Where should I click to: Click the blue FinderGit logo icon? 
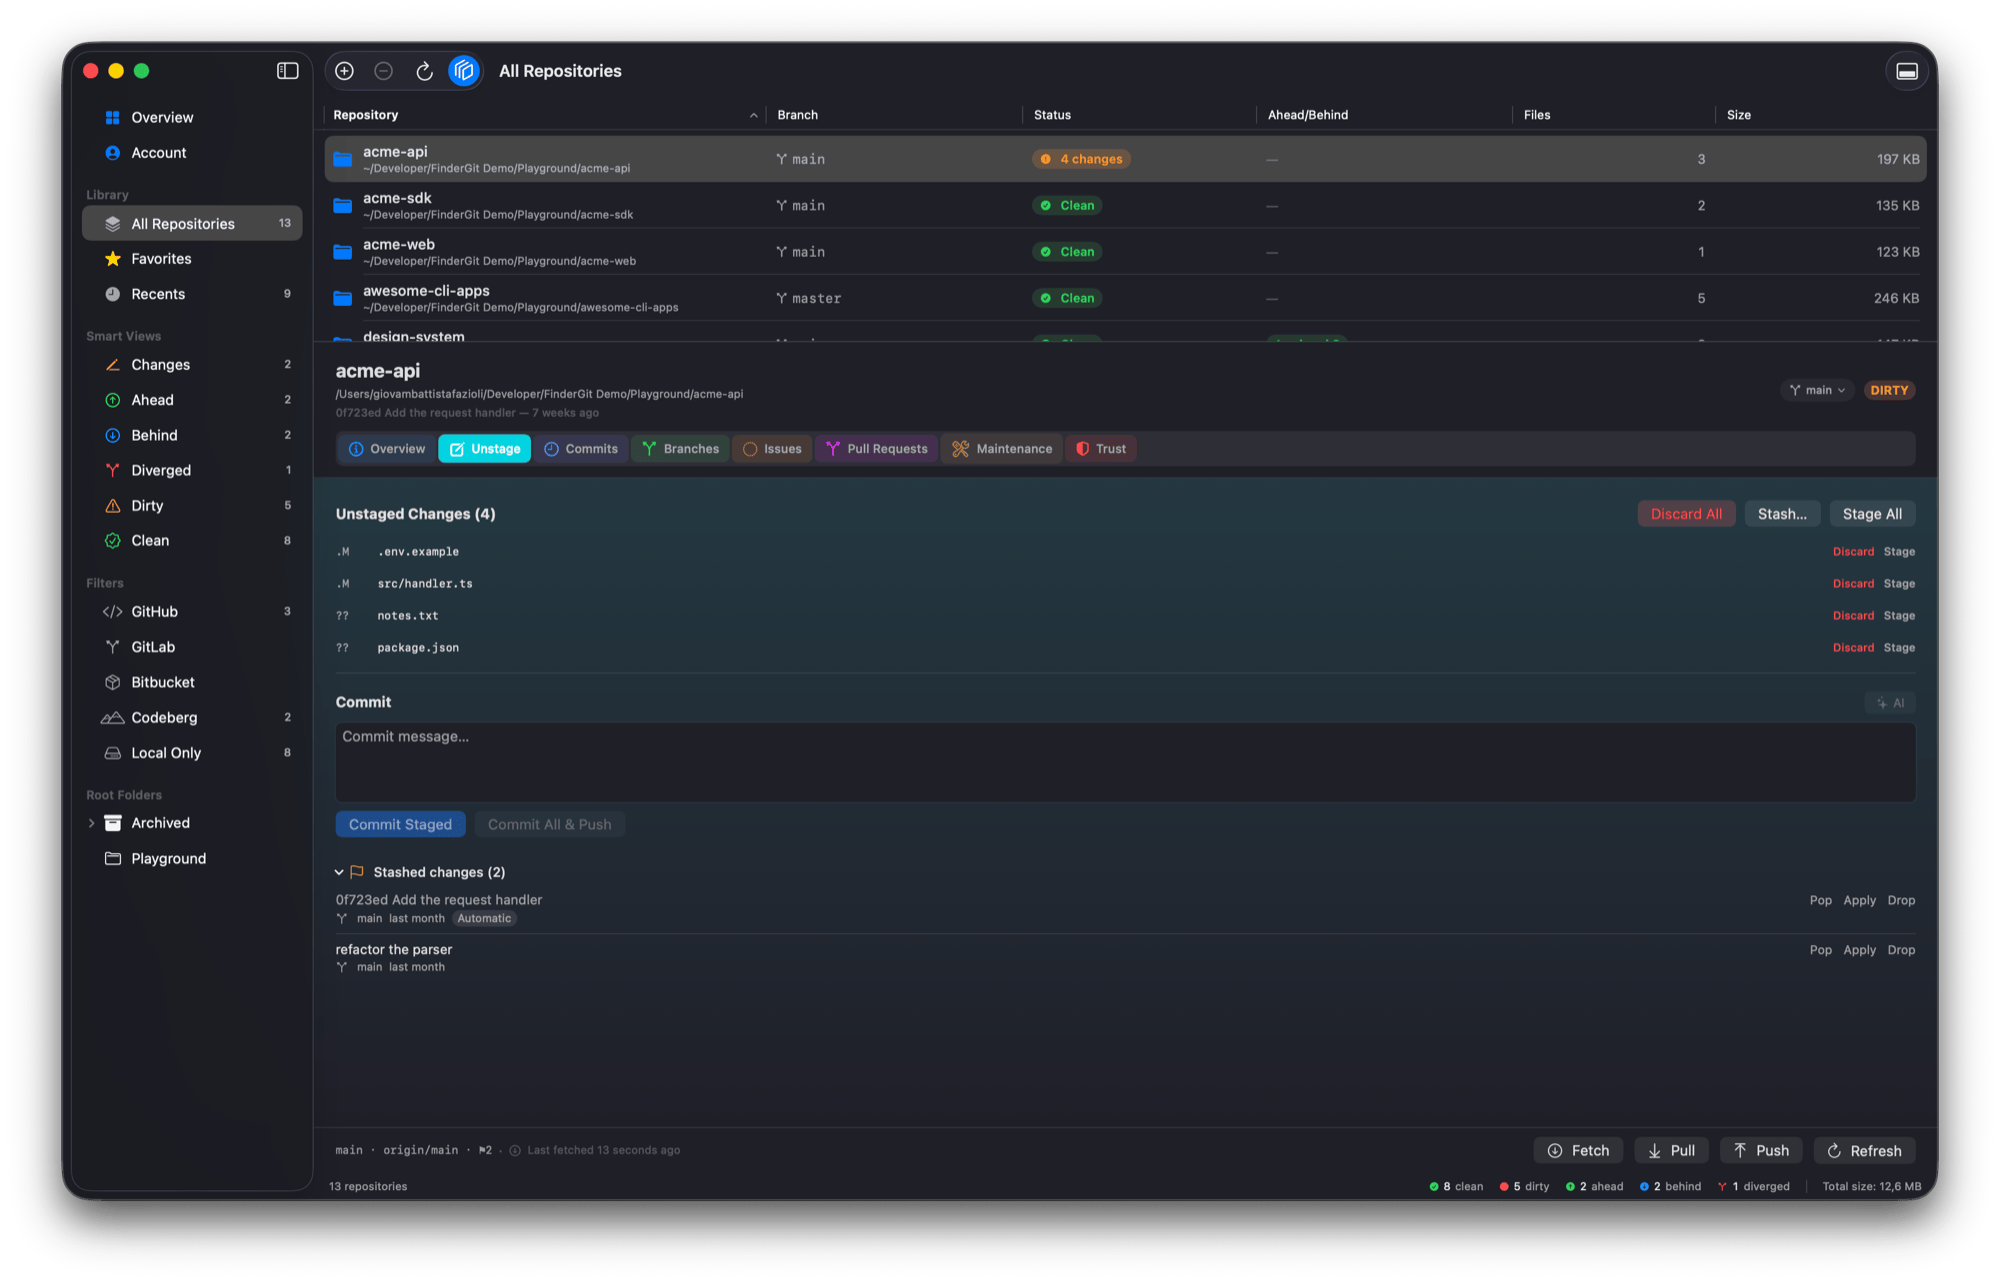pos(464,71)
